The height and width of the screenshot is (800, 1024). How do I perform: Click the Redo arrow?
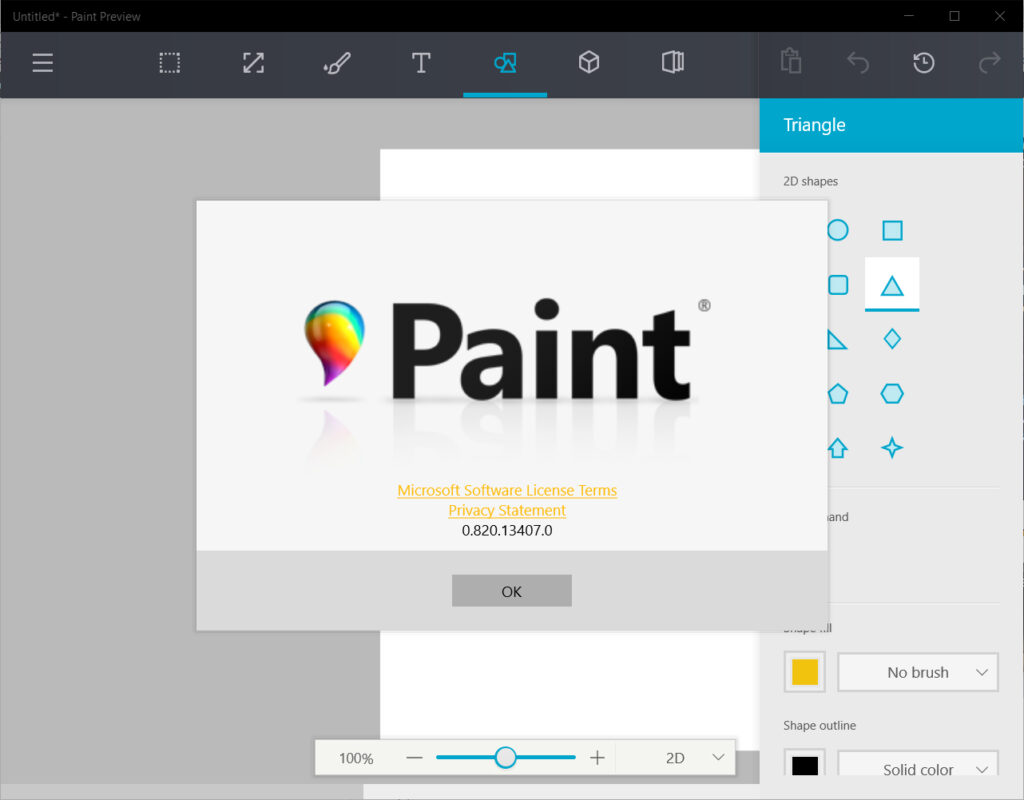(x=989, y=64)
